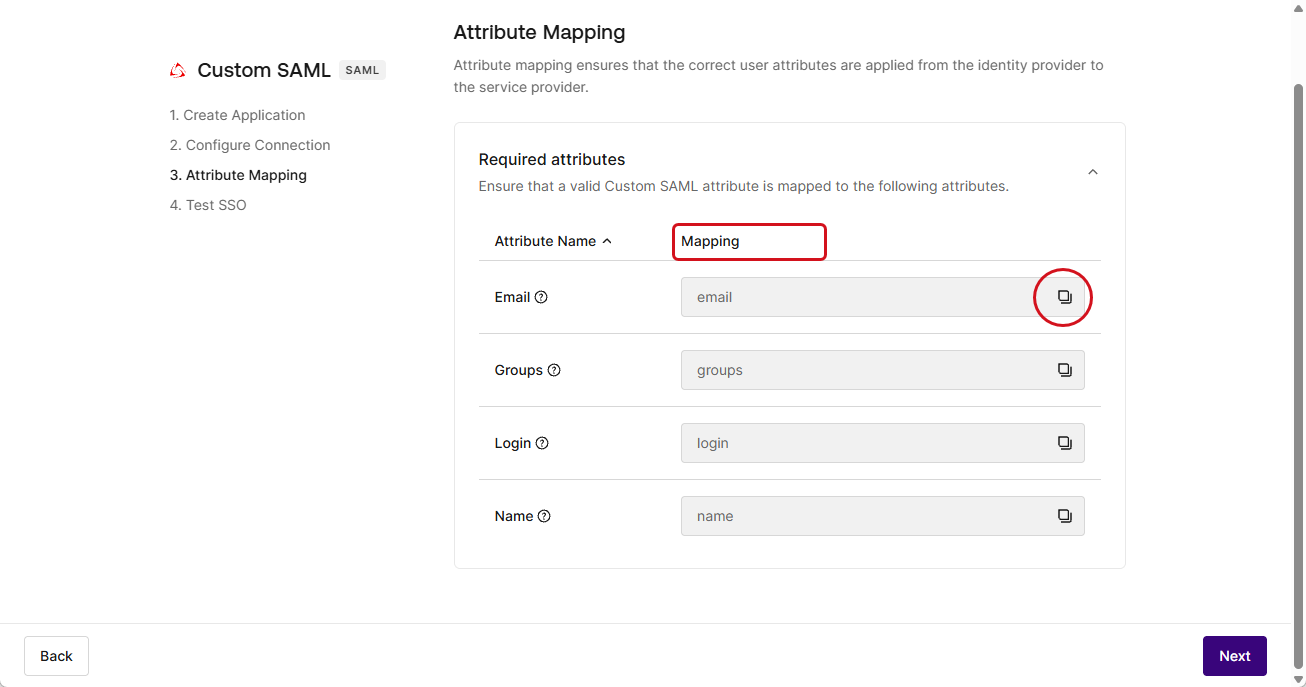Click the login mapping field
Viewport: 1306px width, 687px height.
(x=882, y=443)
